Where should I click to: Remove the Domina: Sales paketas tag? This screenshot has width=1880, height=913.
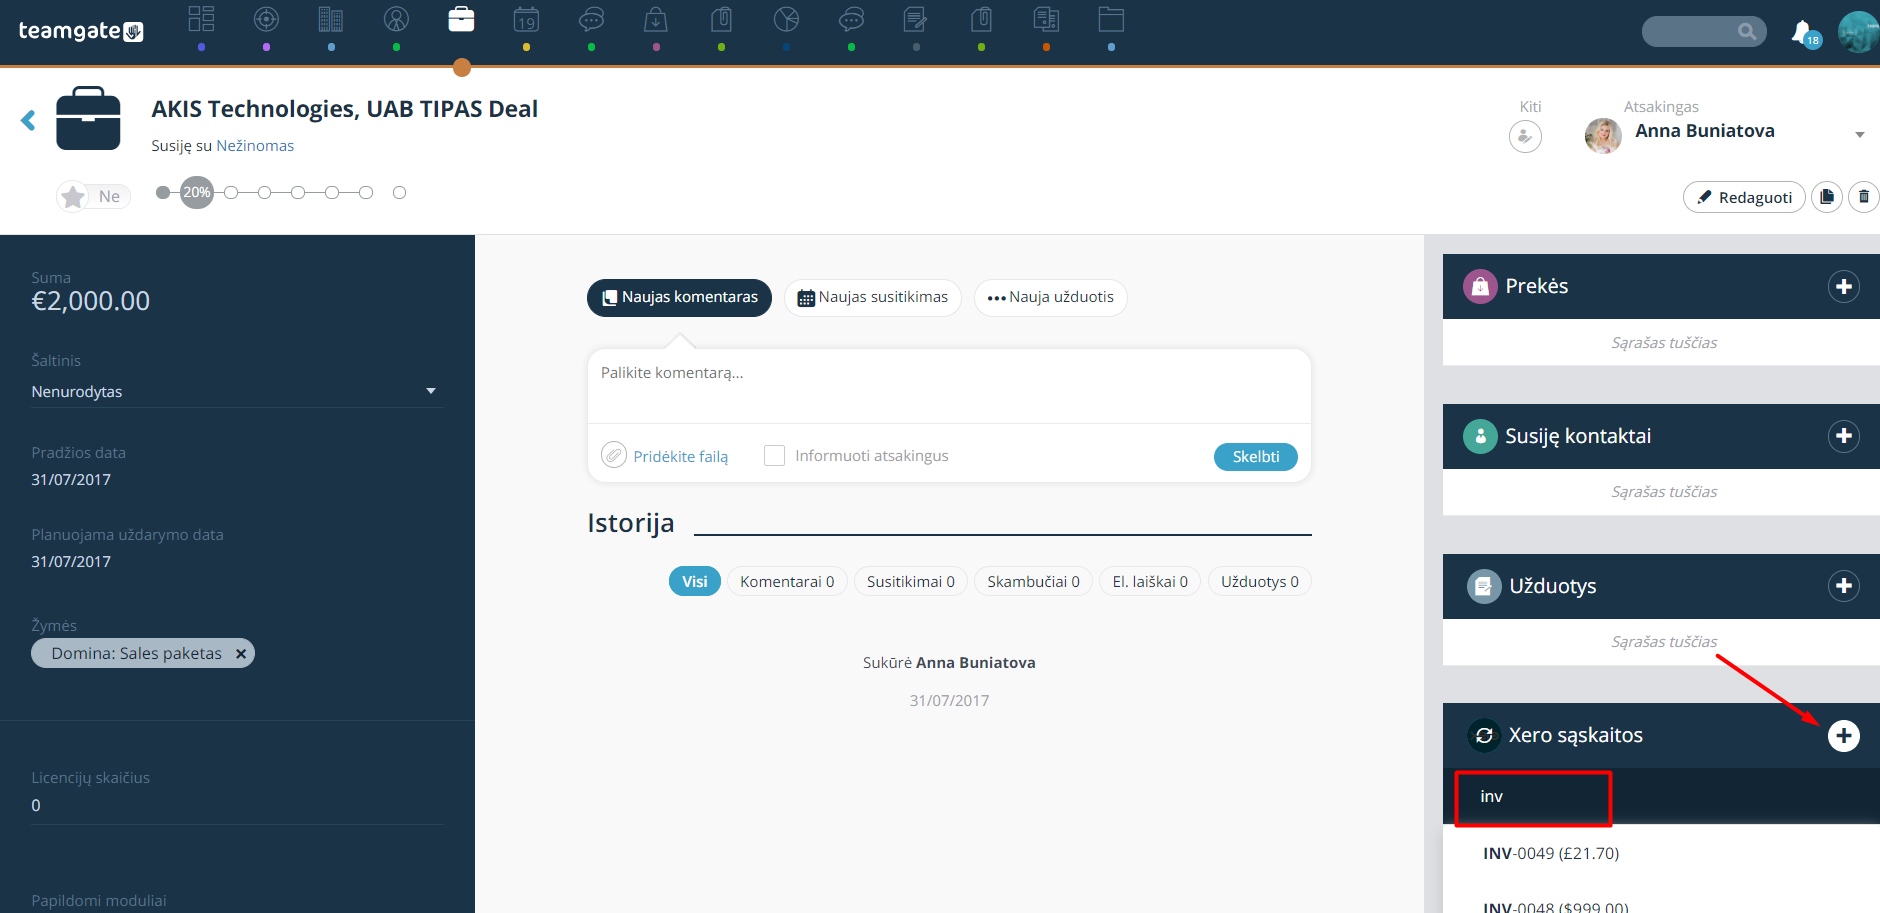pos(241,654)
